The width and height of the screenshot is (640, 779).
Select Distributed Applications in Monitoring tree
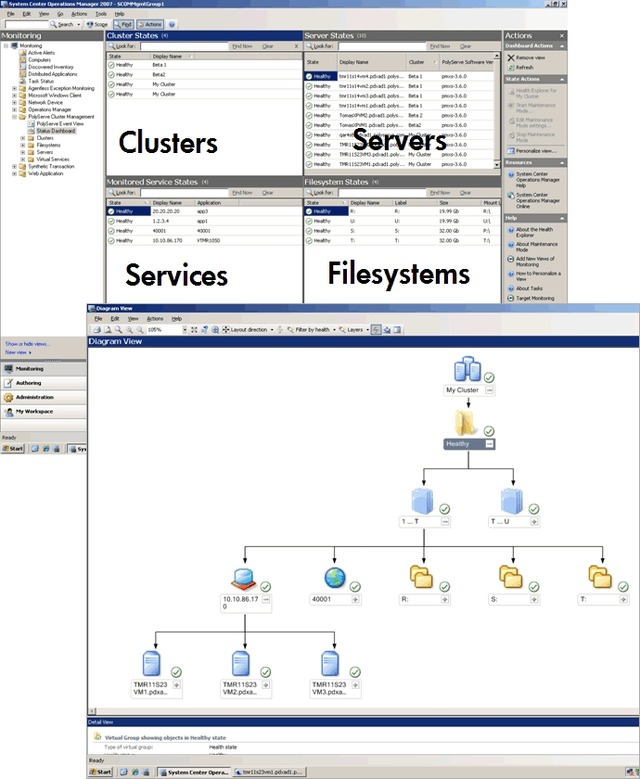[53, 74]
